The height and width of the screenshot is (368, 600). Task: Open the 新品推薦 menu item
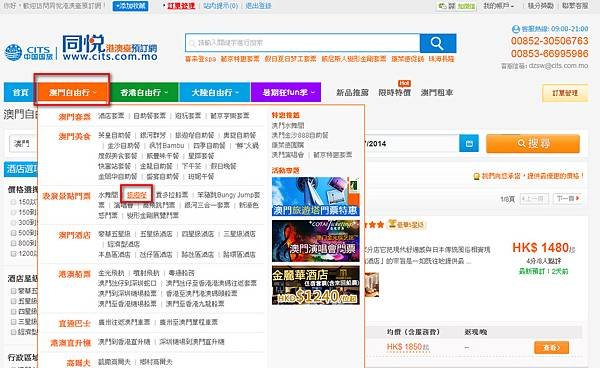[x=352, y=93]
